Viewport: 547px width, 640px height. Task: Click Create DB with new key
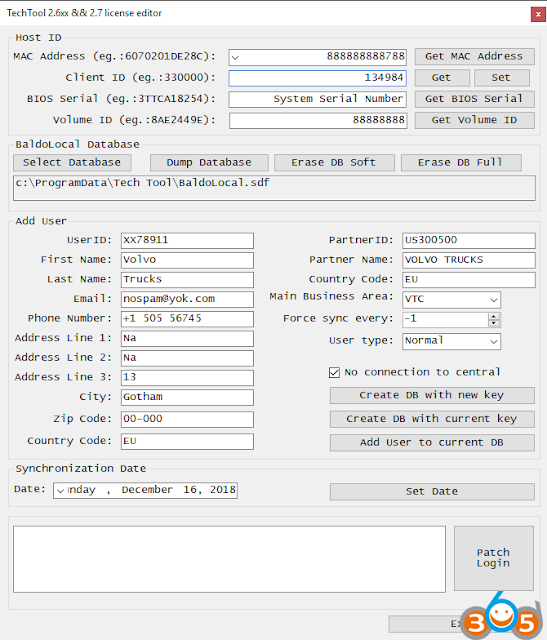432,395
